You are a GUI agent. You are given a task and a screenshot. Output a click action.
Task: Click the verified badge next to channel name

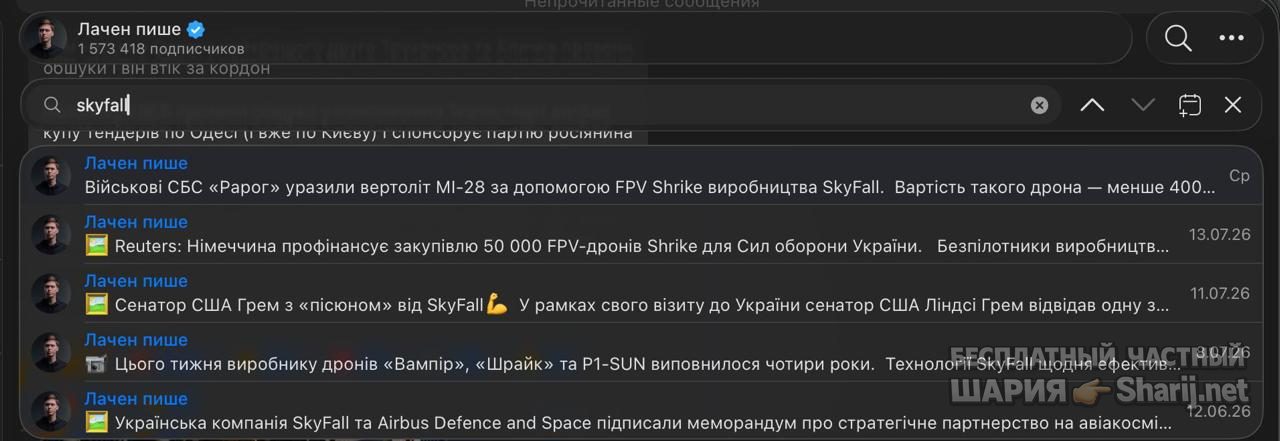pyautogui.click(x=196, y=29)
